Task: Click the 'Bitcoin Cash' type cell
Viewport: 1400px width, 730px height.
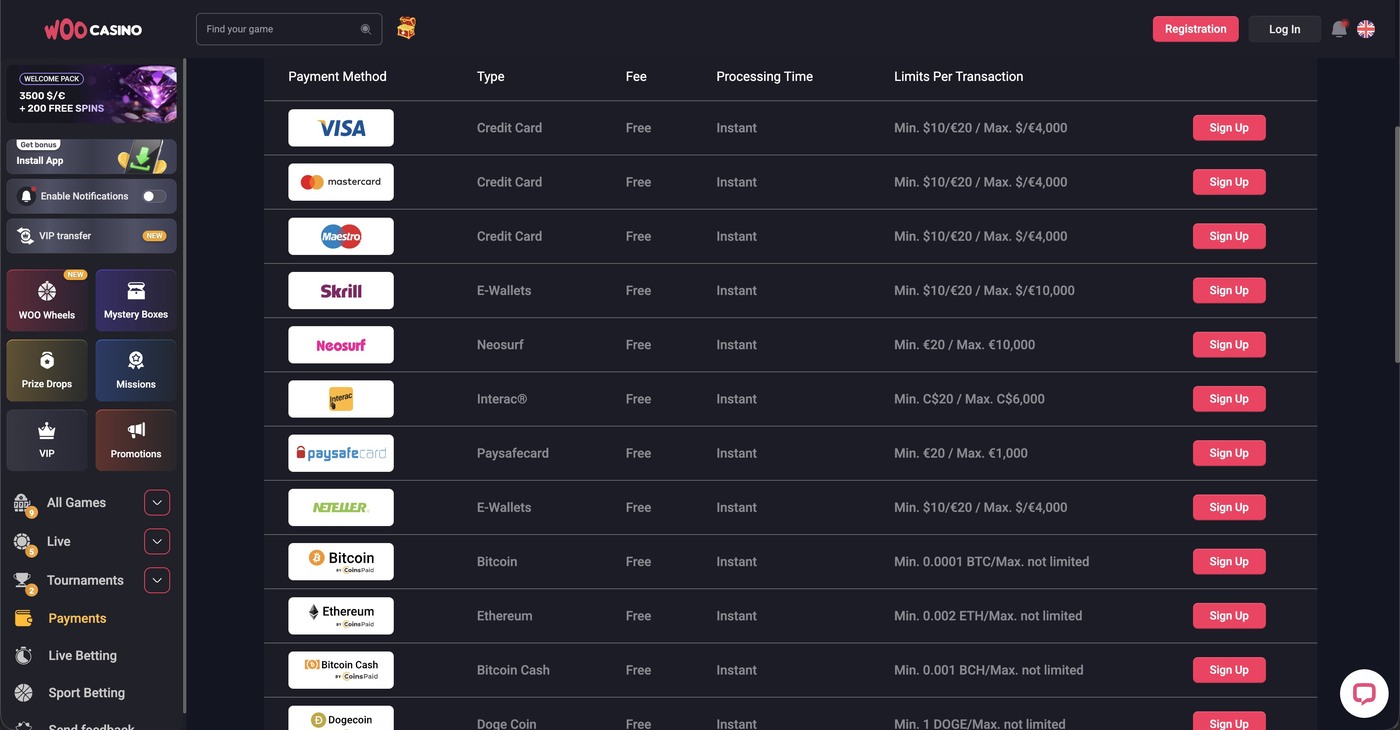Action: click(x=513, y=670)
